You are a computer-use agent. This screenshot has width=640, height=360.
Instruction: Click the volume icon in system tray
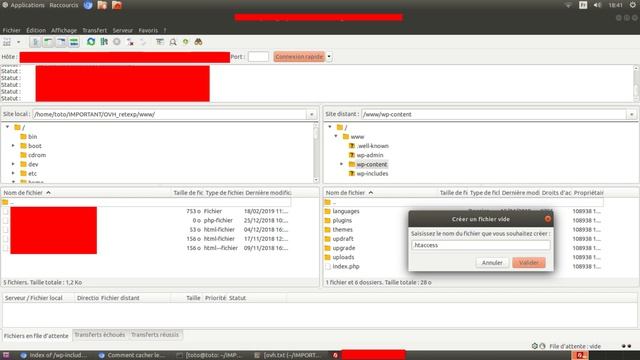point(597,5)
